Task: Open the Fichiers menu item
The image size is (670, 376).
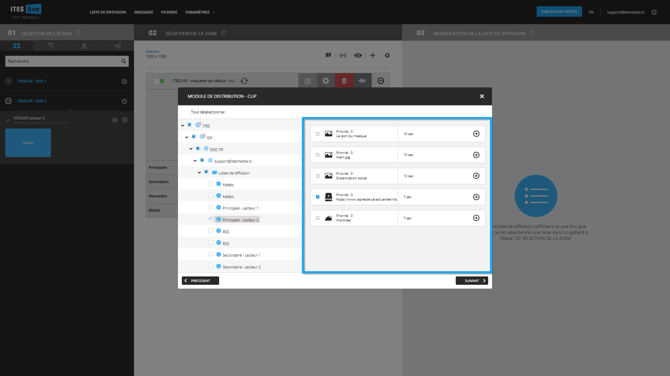Action: click(x=169, y=12)
